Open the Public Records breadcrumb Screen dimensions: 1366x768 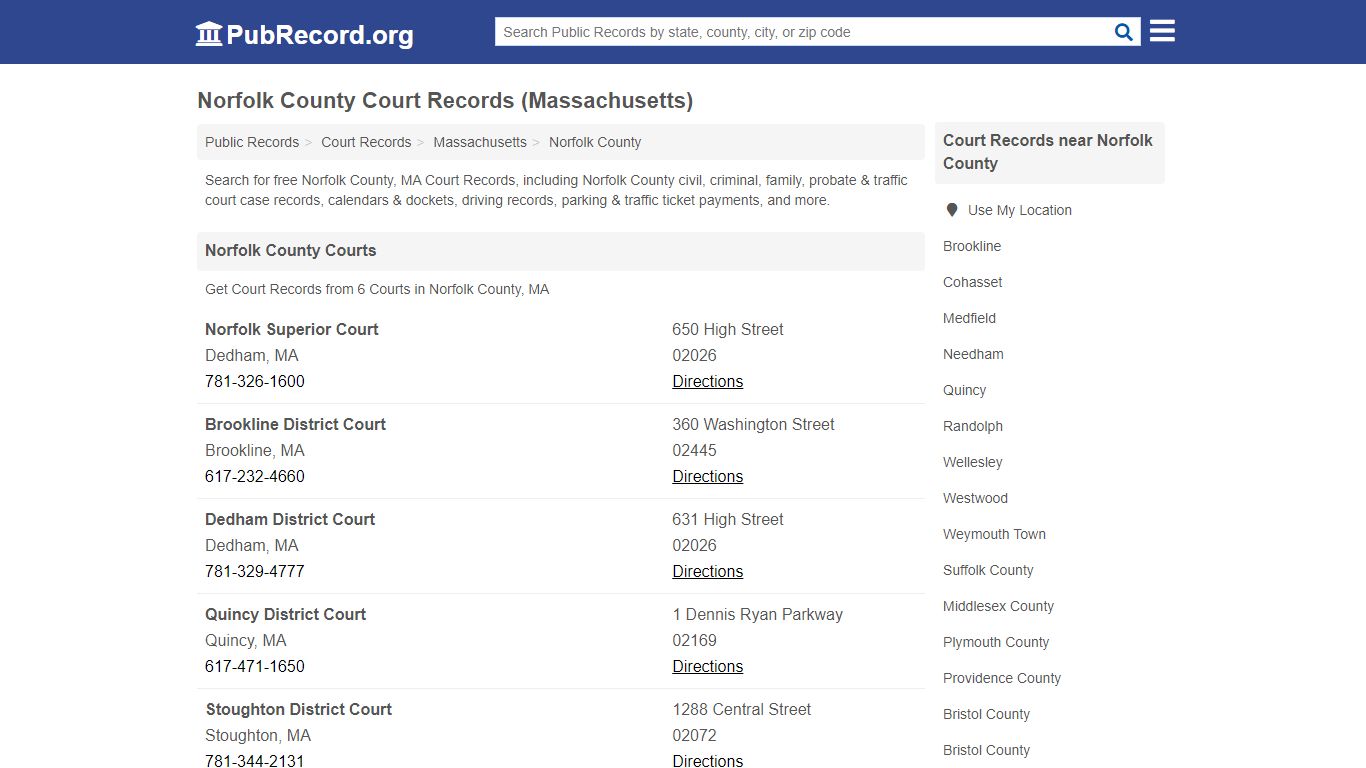[252, 142]
